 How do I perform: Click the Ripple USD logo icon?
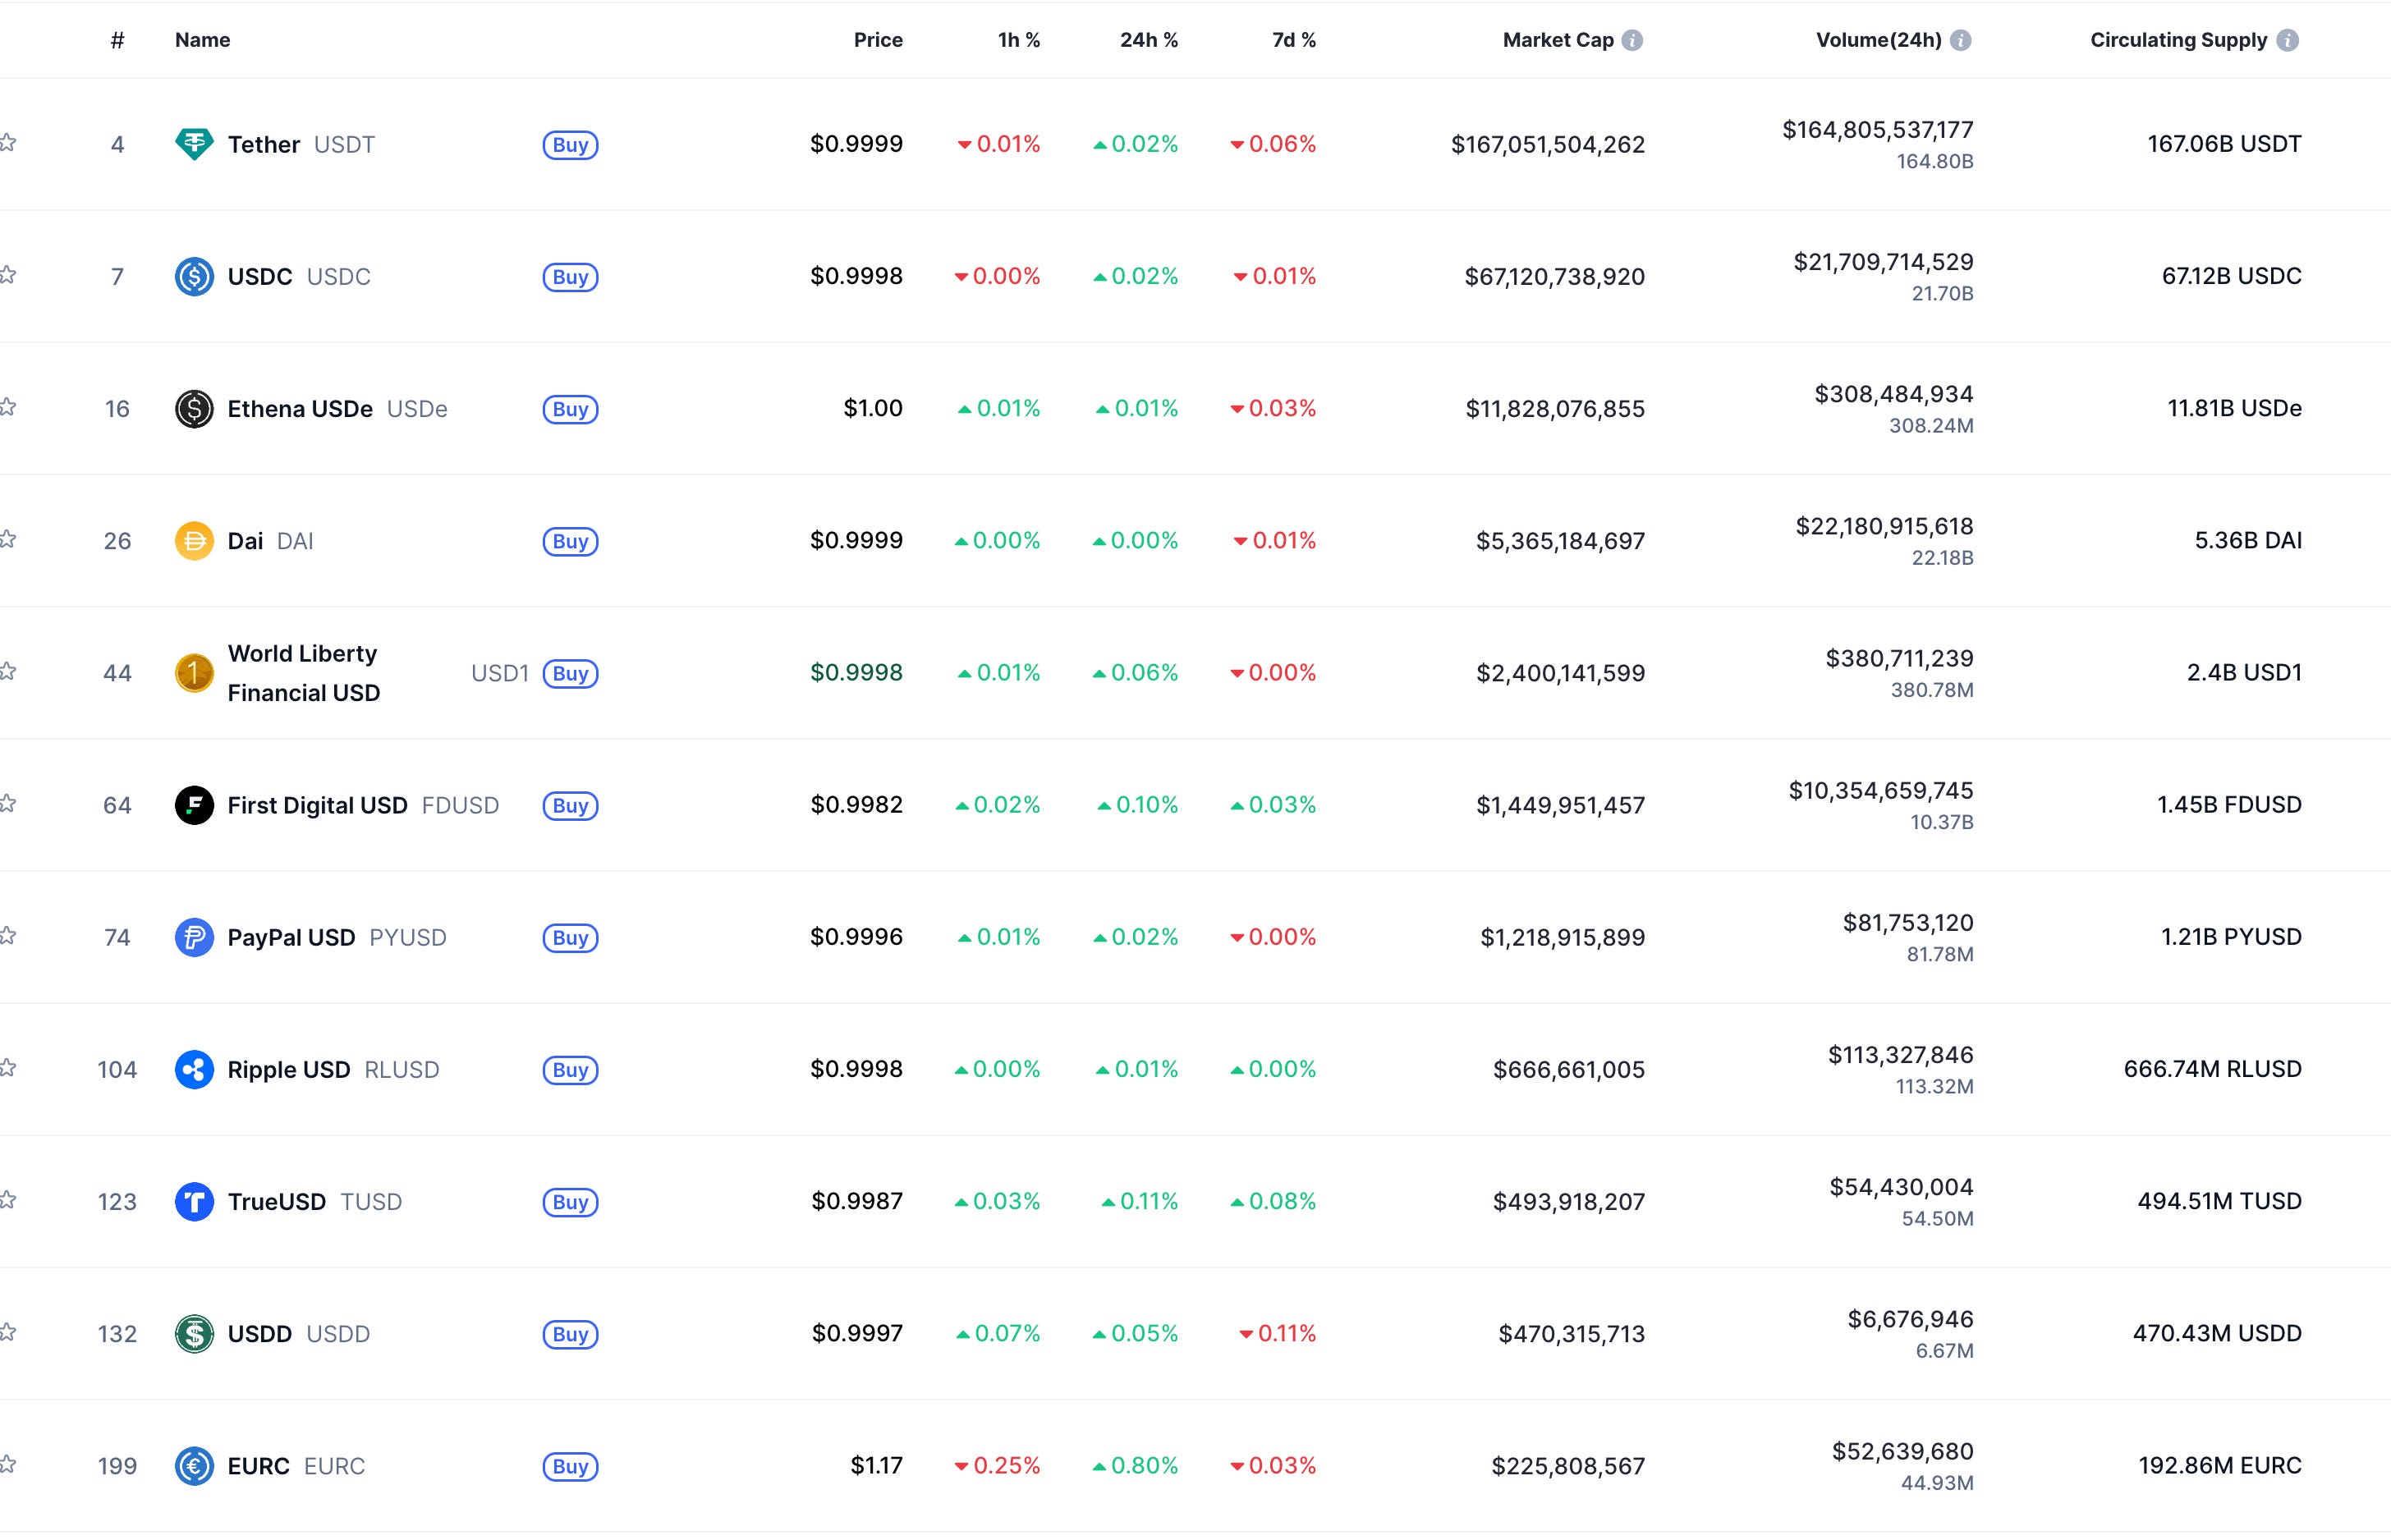click(194, 1069)
